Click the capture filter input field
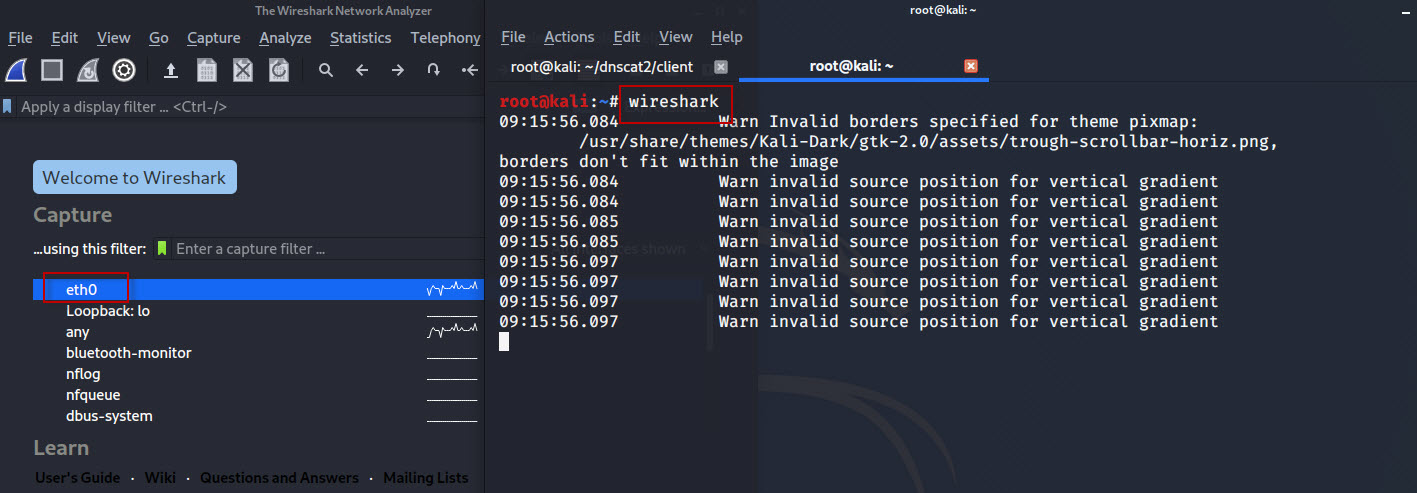The width and height of the screenshot is (1417, 493). click(328, 248)
